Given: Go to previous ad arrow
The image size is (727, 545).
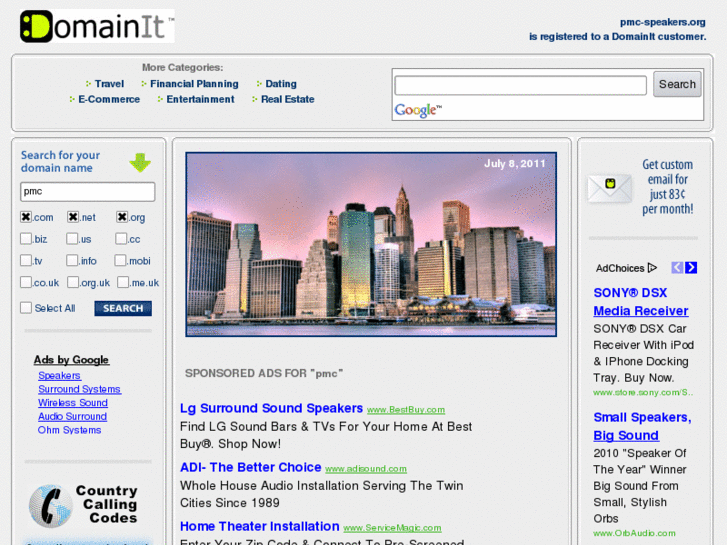Looking at the screenshot, I should [x=677, y=268].
